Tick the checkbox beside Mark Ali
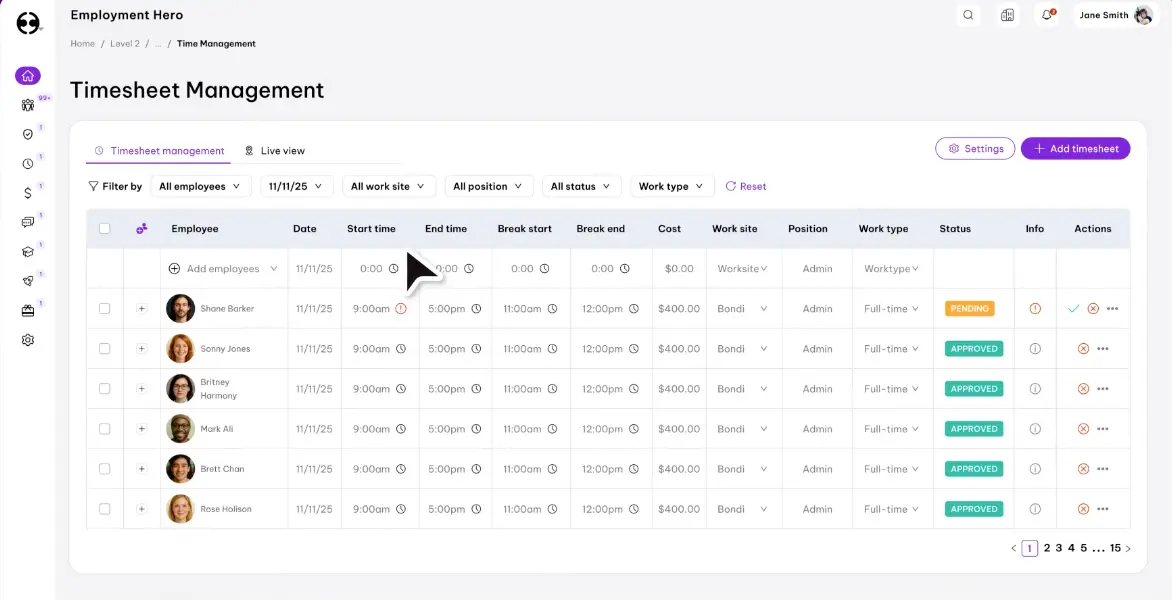The width and height of the screenshot is (1172, 600). pyautogui.click(x=104, y=428)
